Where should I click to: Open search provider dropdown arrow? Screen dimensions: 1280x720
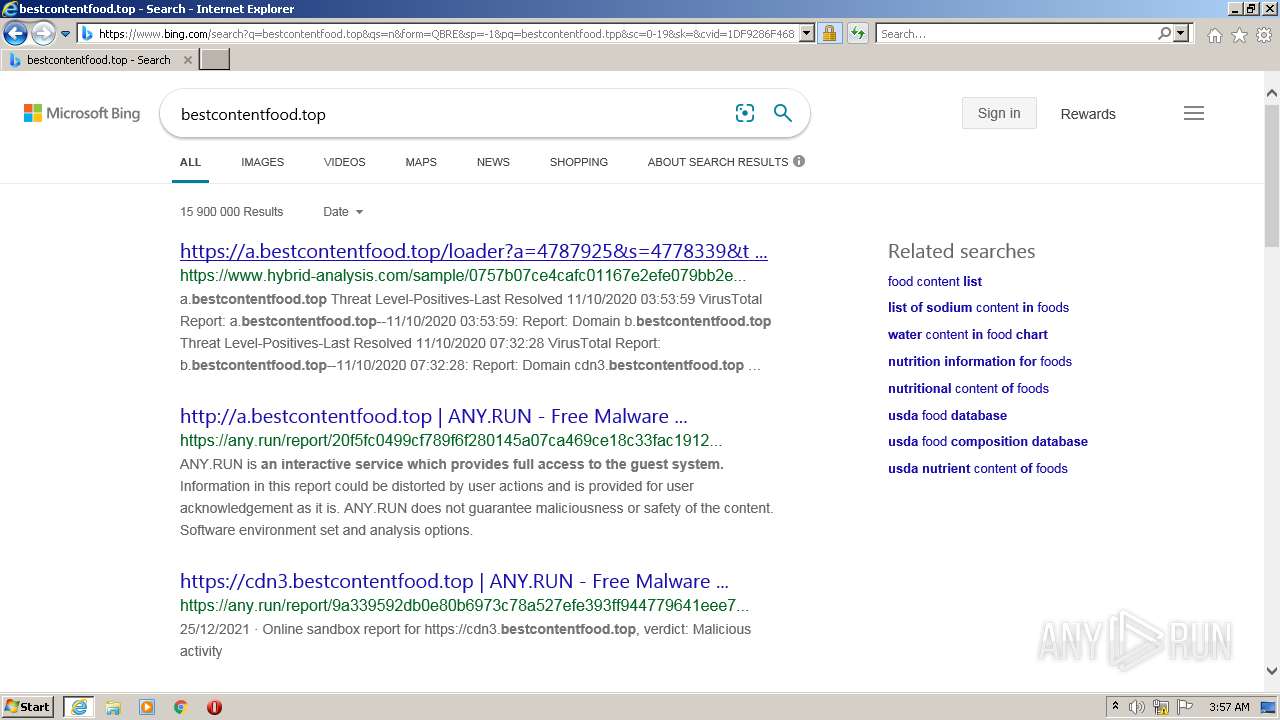(1181, 34)
